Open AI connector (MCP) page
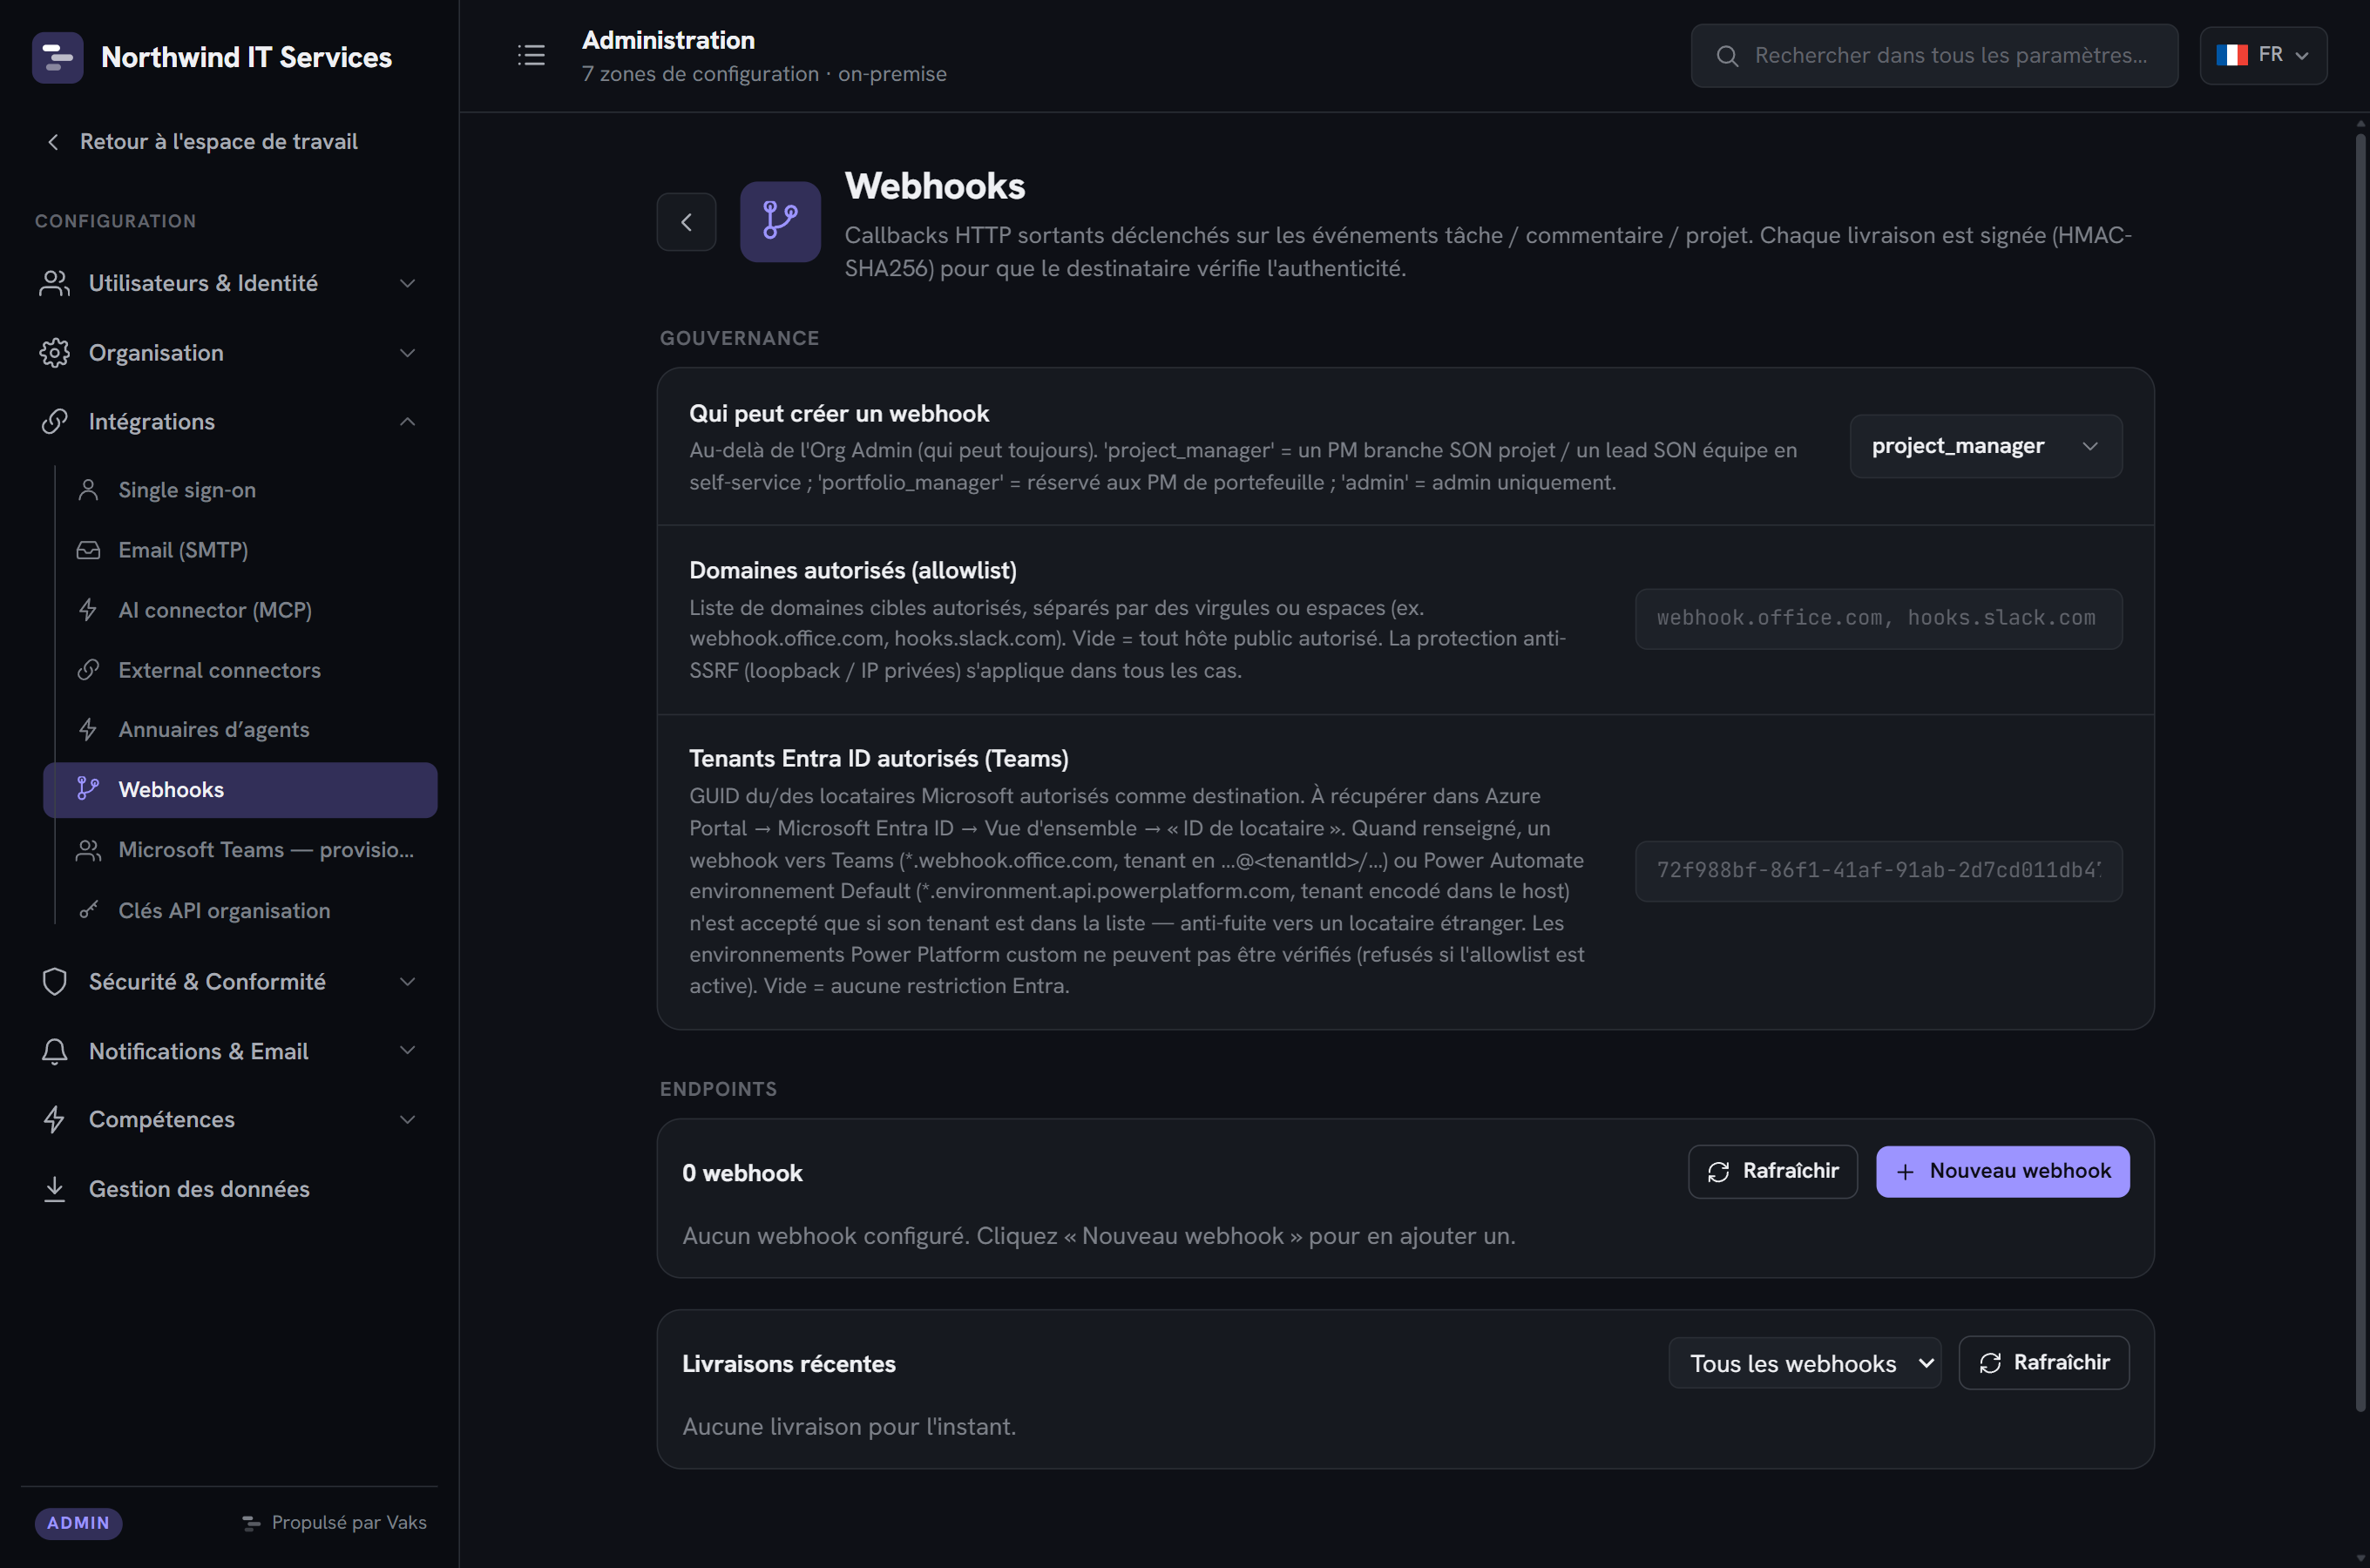Image resolution: width=2370 pixels, height=1568 pixels. click(240, 610)
